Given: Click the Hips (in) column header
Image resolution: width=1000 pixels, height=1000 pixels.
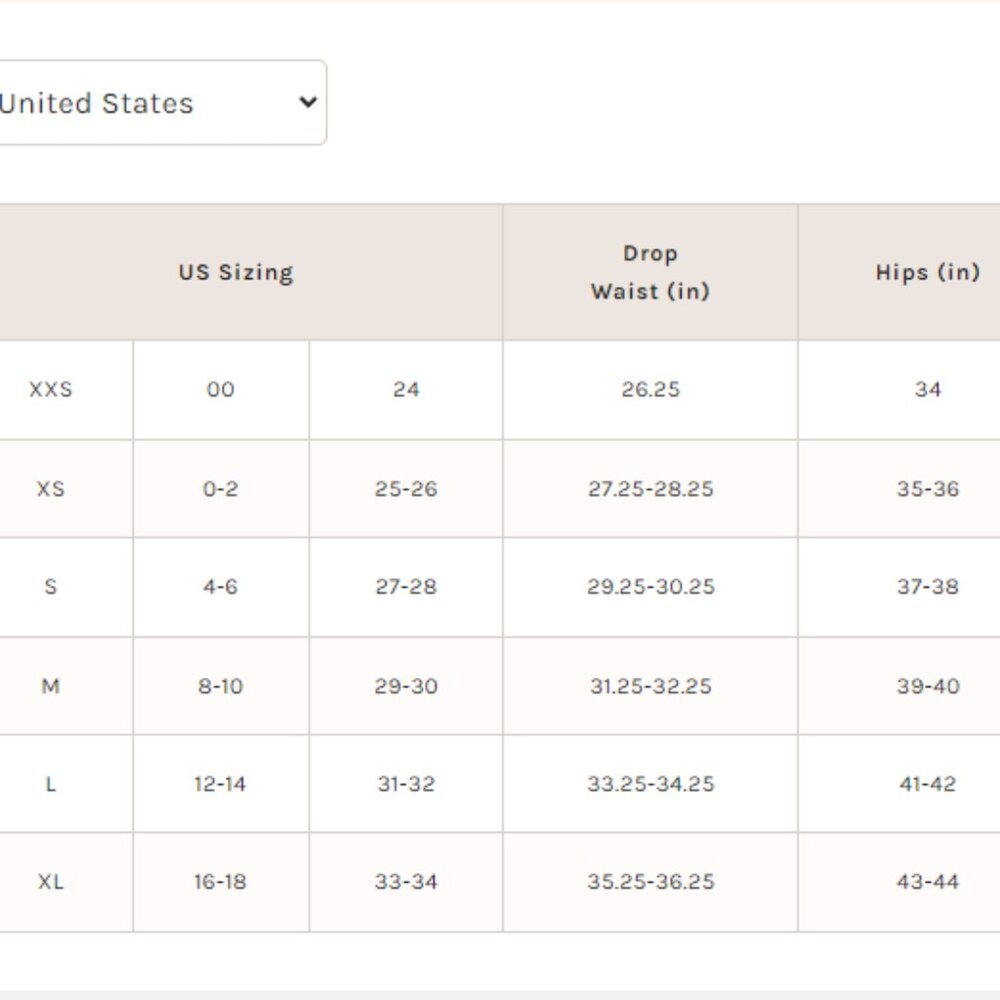Looking at the screenshot, I should 927,272.
